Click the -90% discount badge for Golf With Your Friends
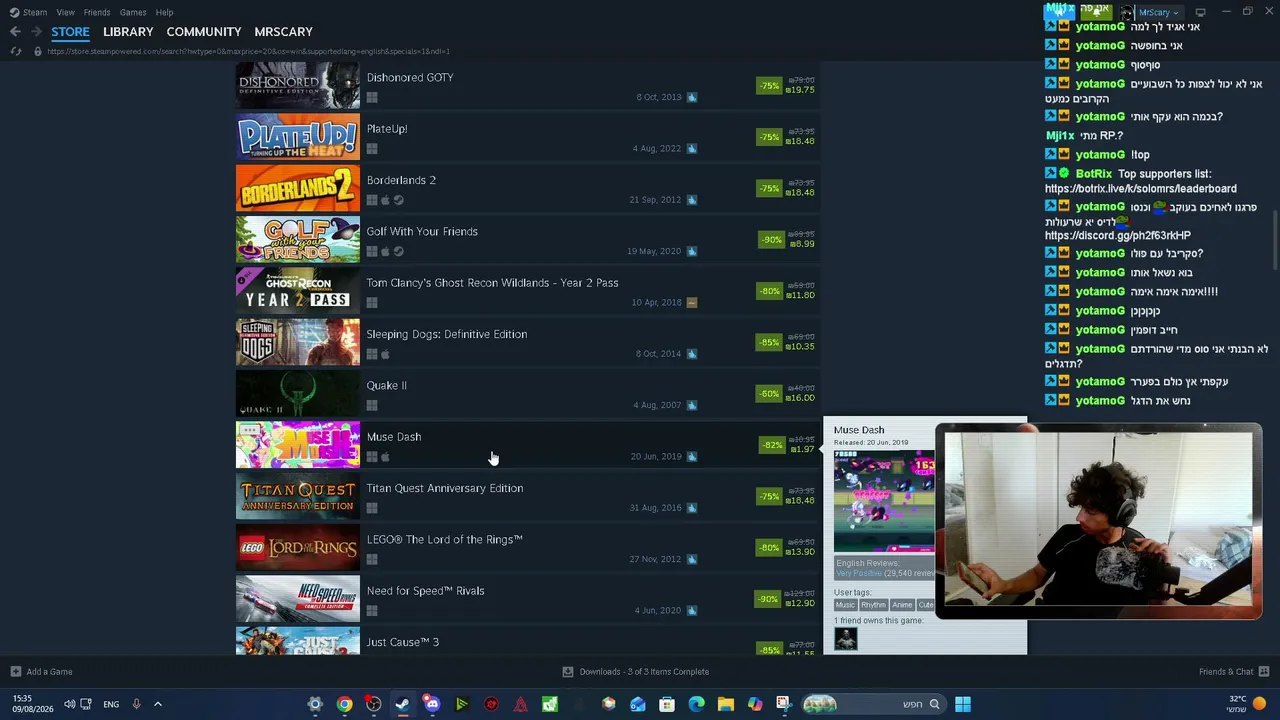Image resolution: width=1280 pixels, height=720 pixels. (771, 240)
